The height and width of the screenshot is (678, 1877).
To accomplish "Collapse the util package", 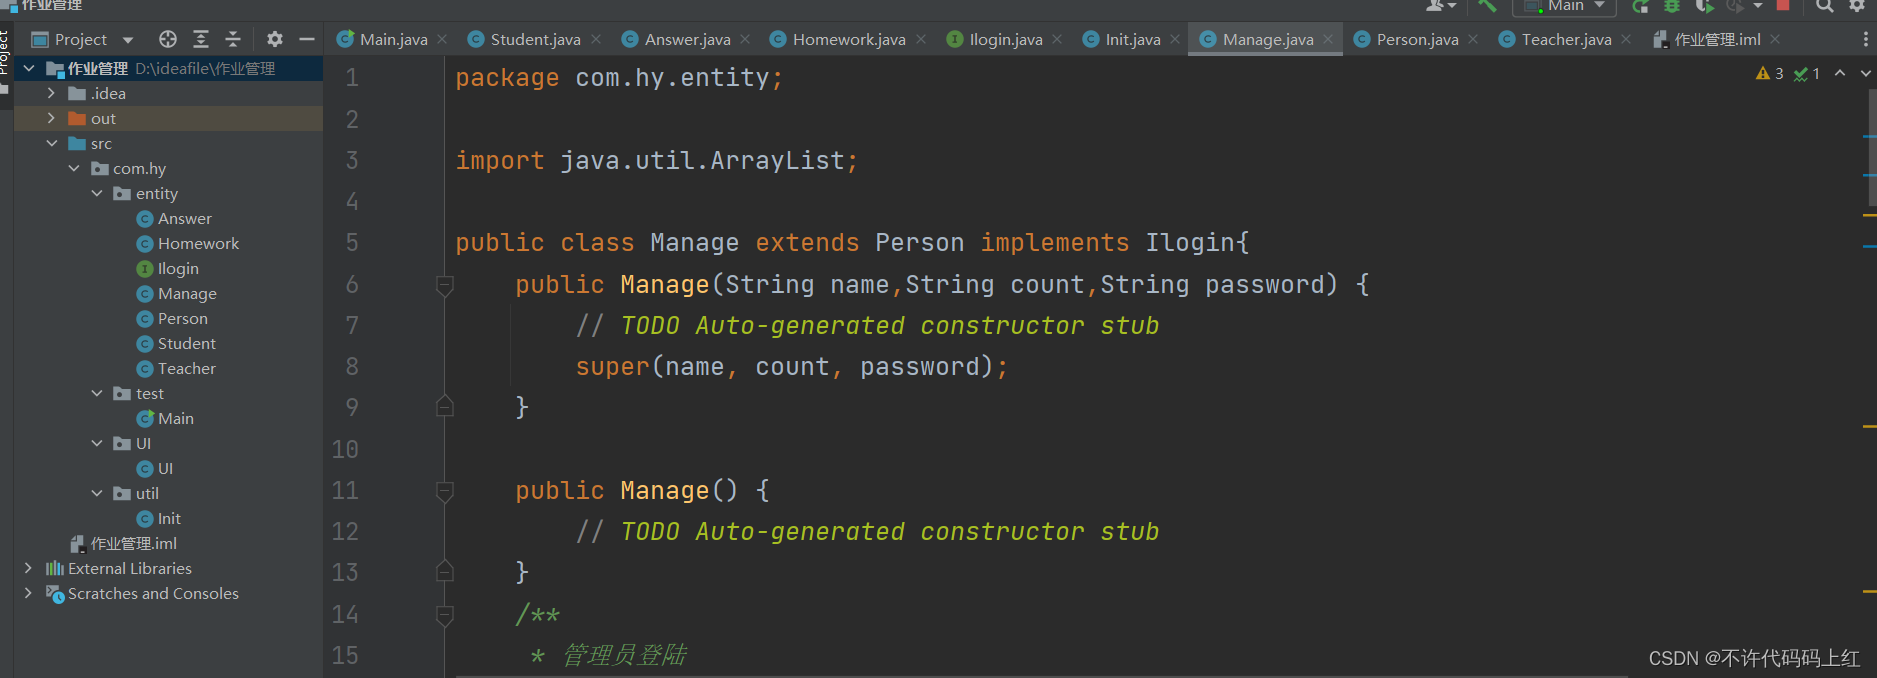I will [x=97, y=493].
